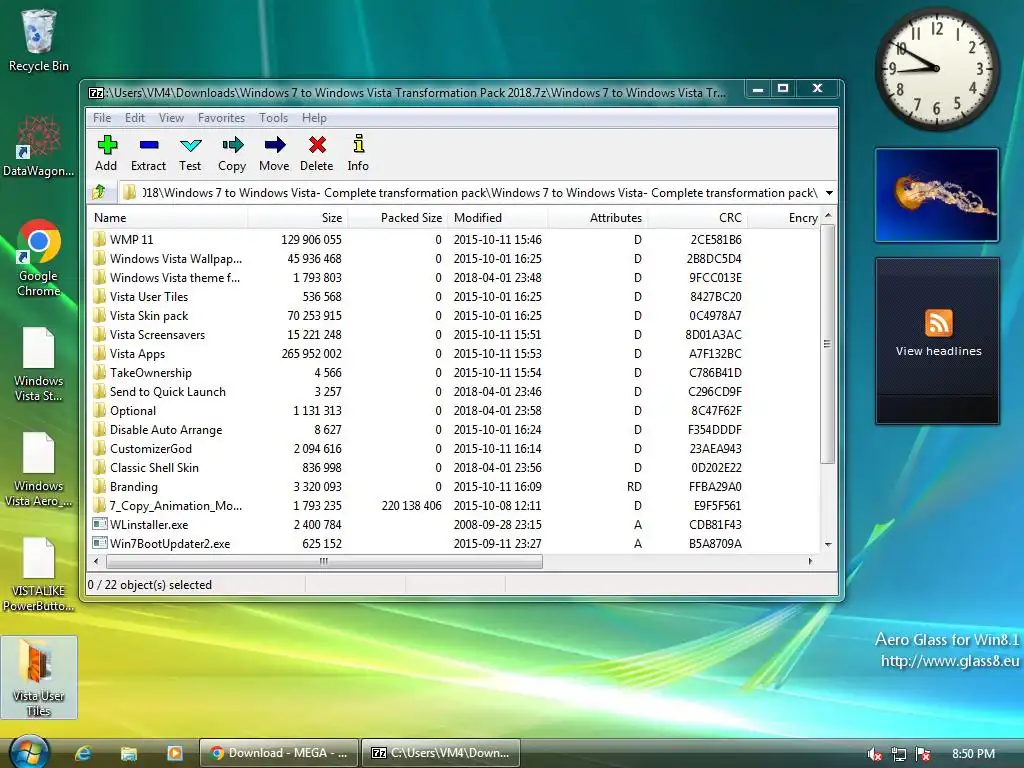Open the Edit menu
Screen dimensions: 1024x768
pyautogui.click(x=135, y=118)
